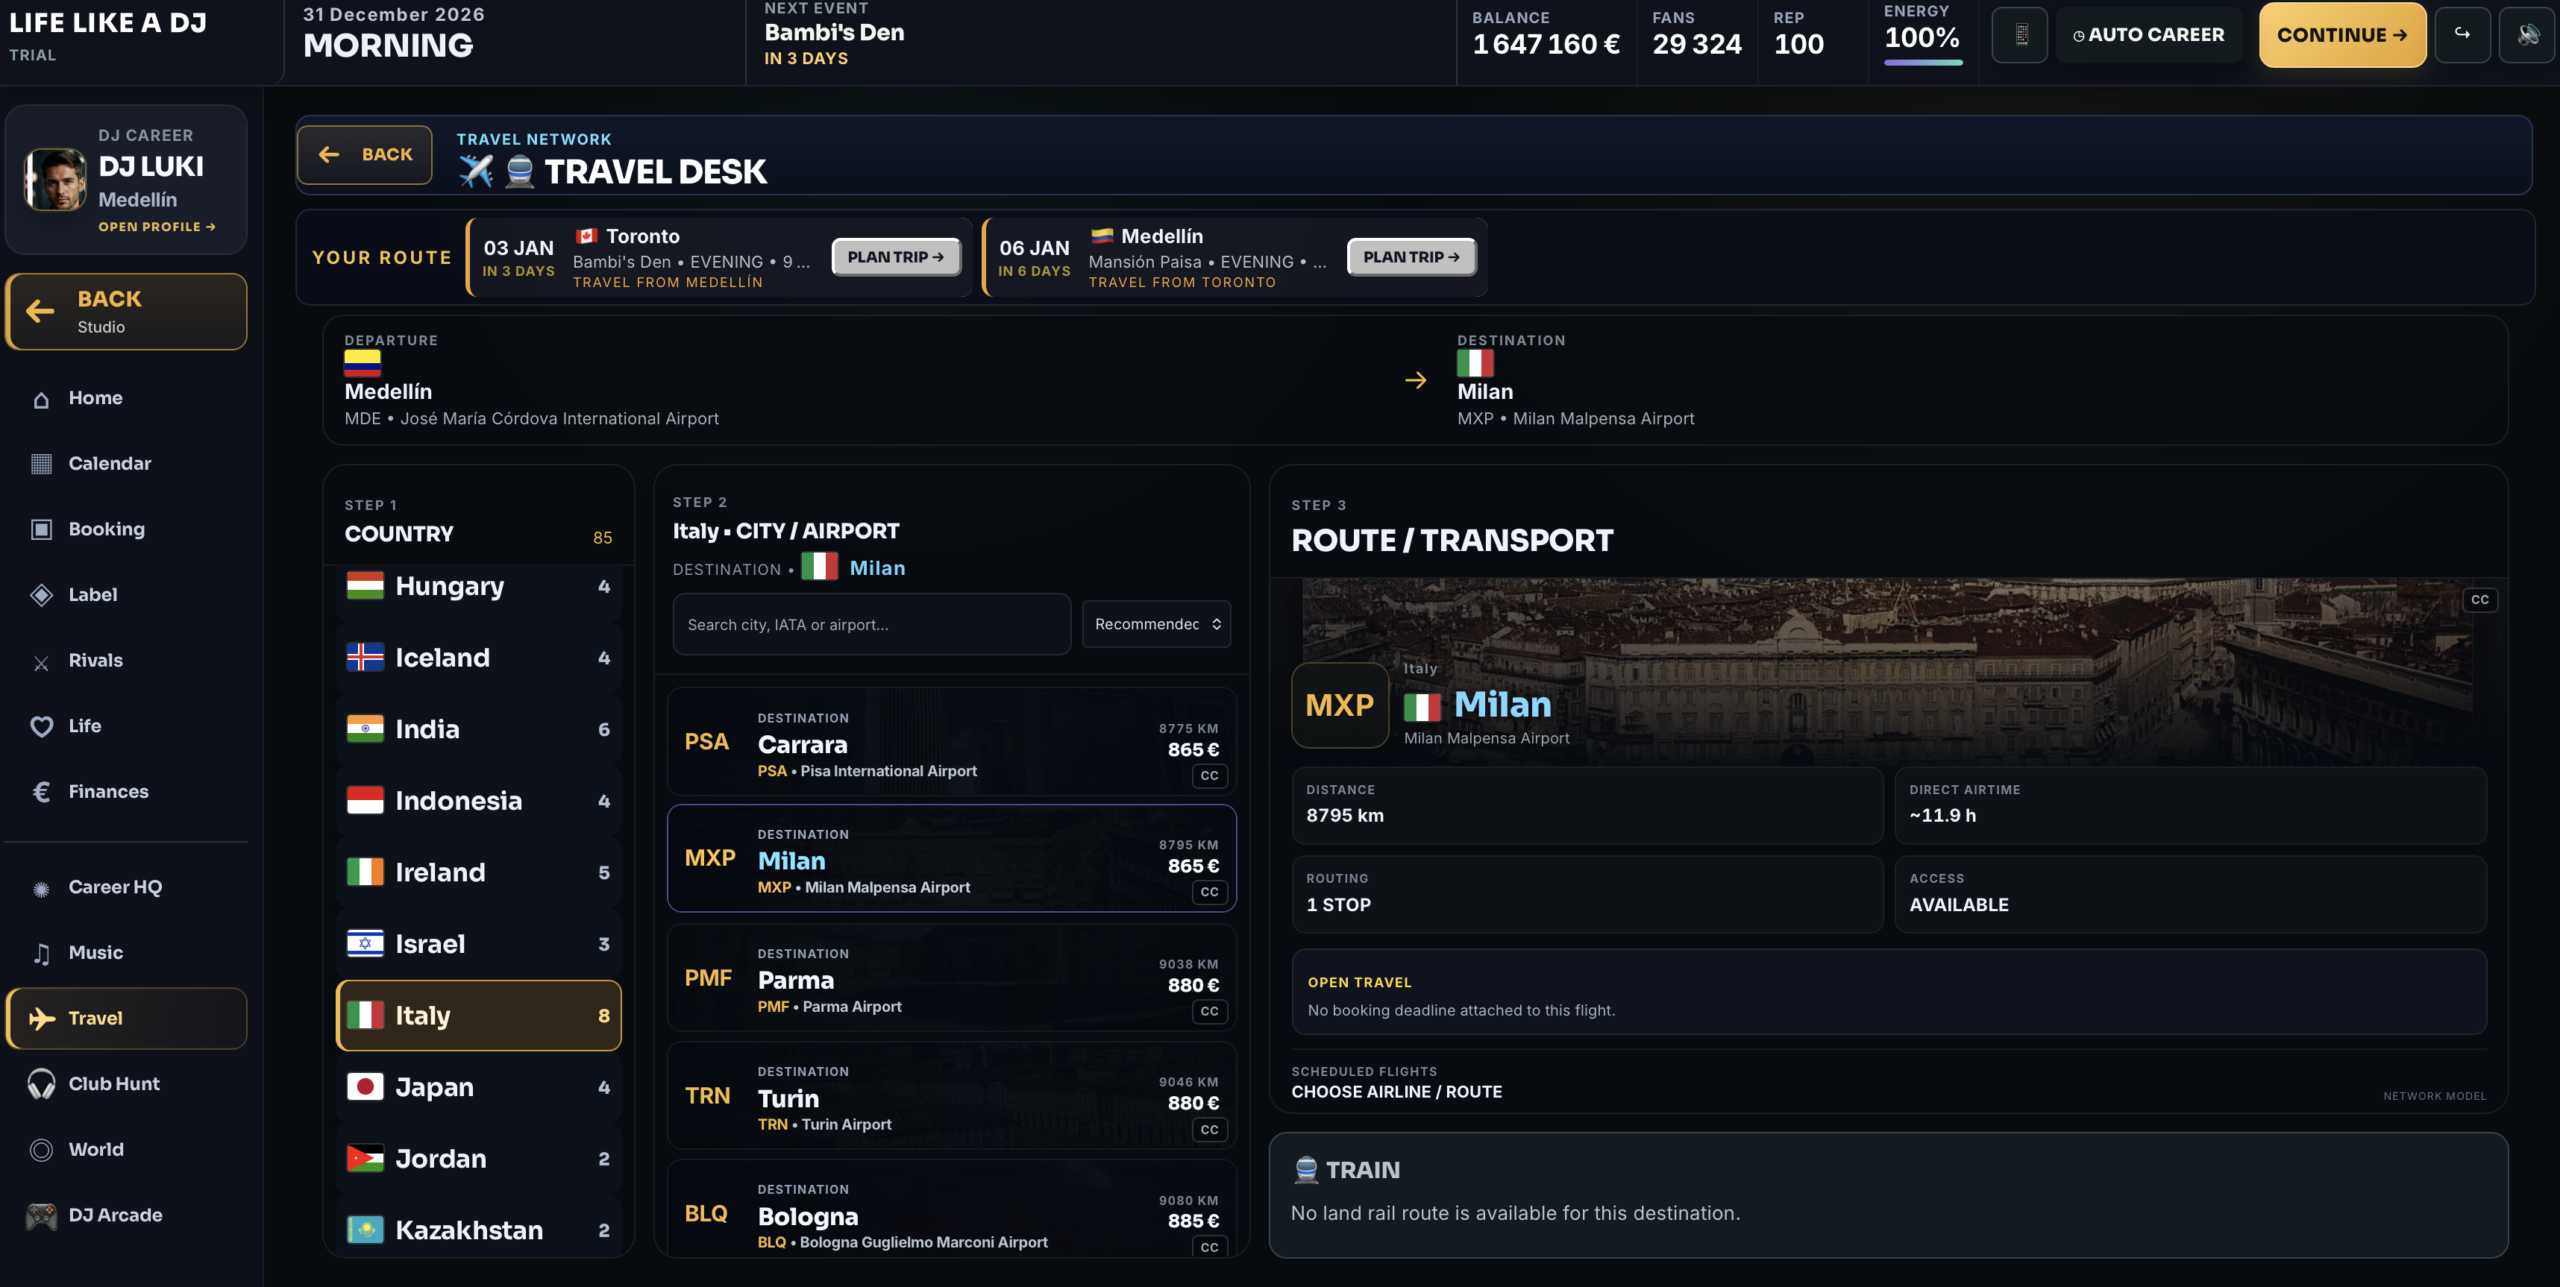Click the share arrow icon next to Continue

tap(2462, 35)
